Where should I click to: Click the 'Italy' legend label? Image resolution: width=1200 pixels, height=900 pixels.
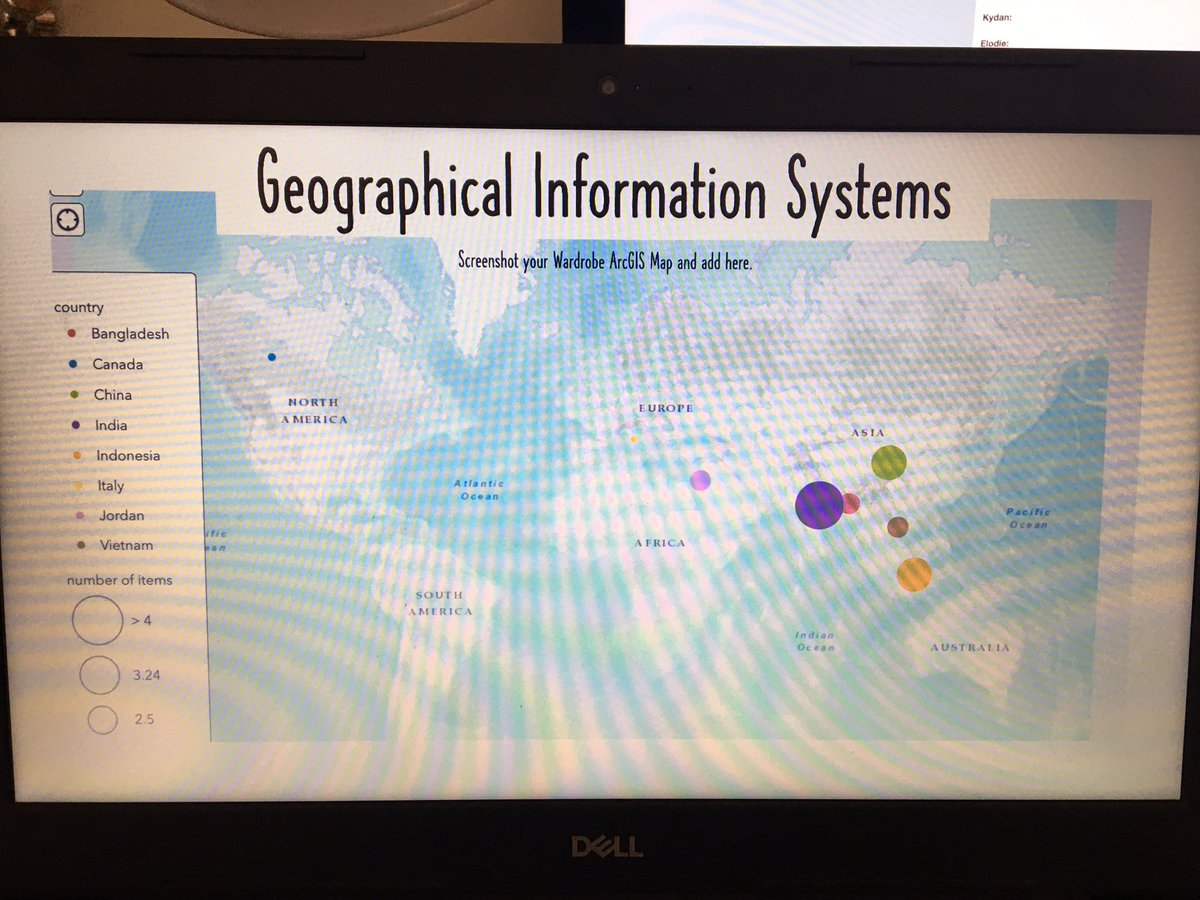tap(111, 485)
